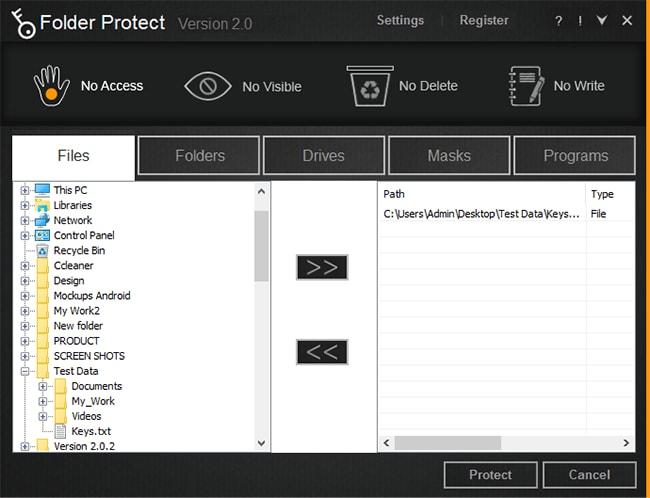Click the Design folder icon

pos(43,281)
